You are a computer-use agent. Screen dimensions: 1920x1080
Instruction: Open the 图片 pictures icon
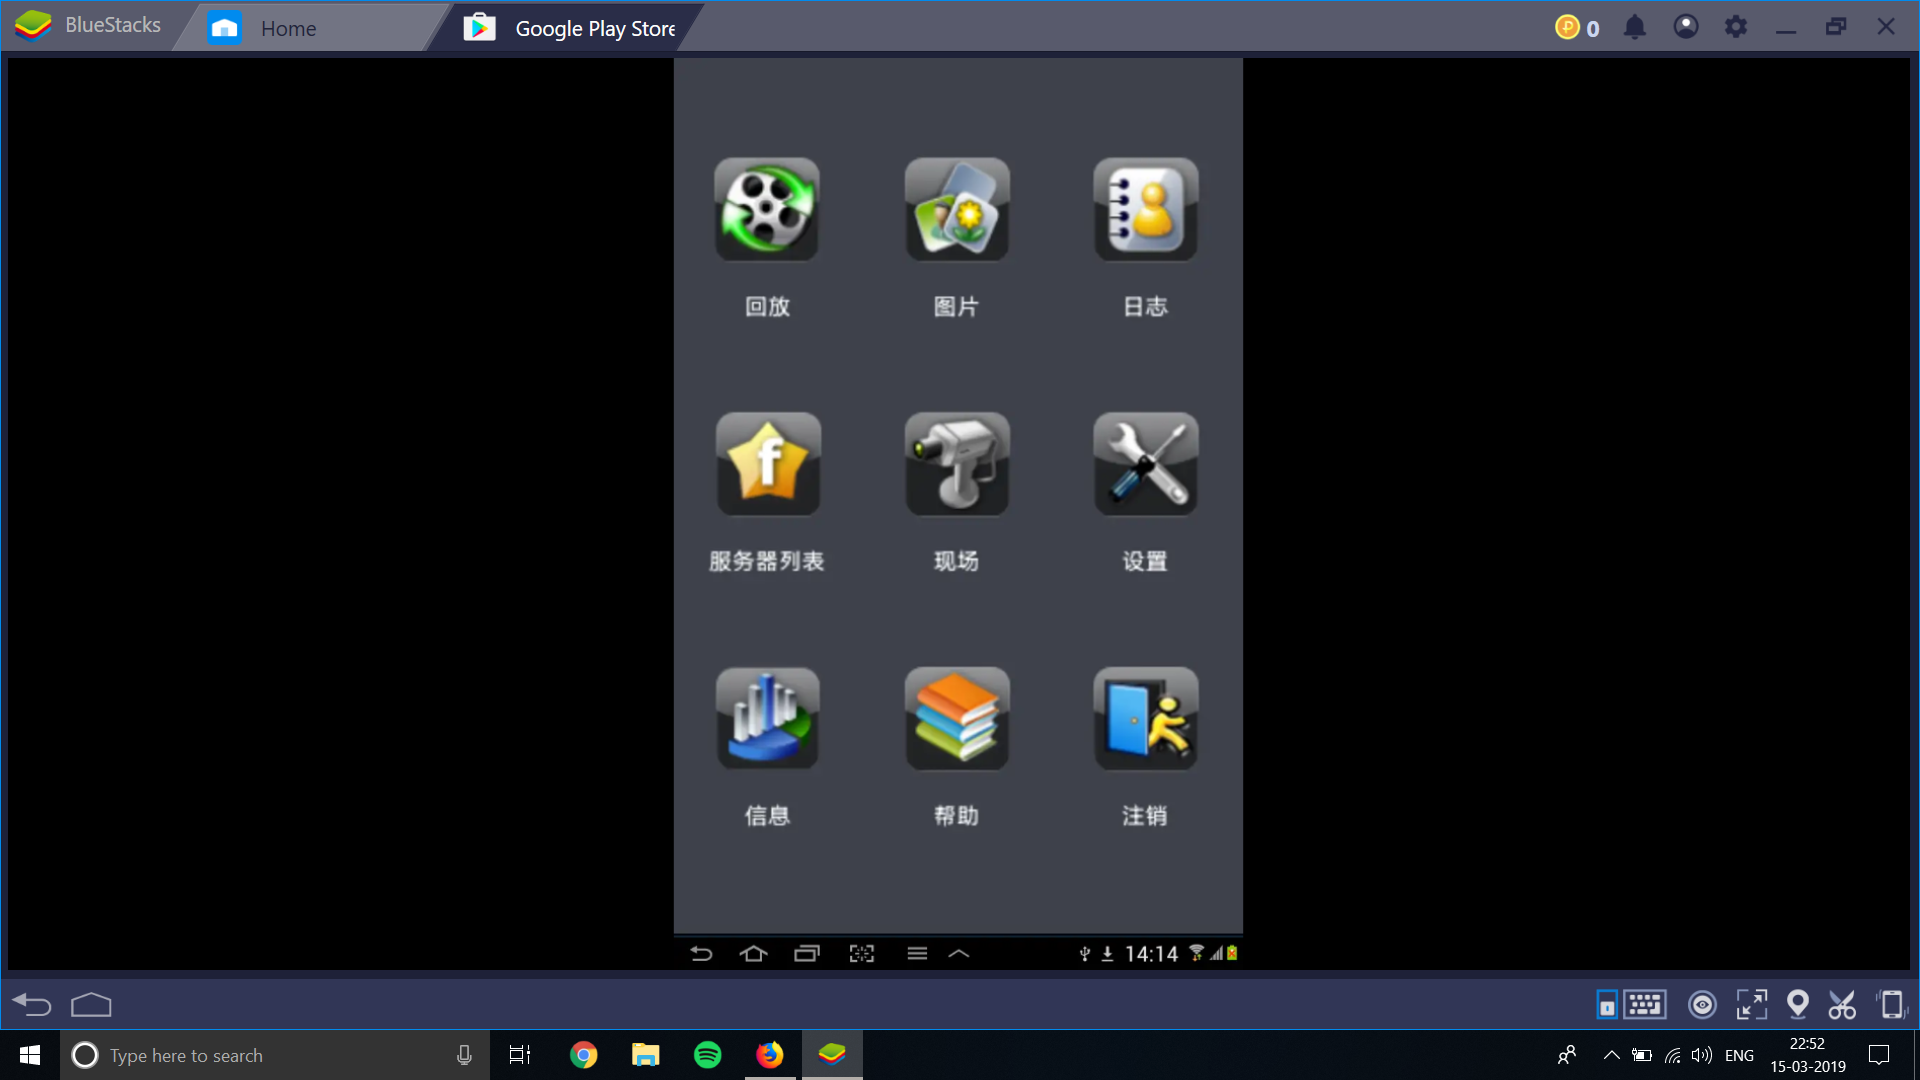click(957, 210)
